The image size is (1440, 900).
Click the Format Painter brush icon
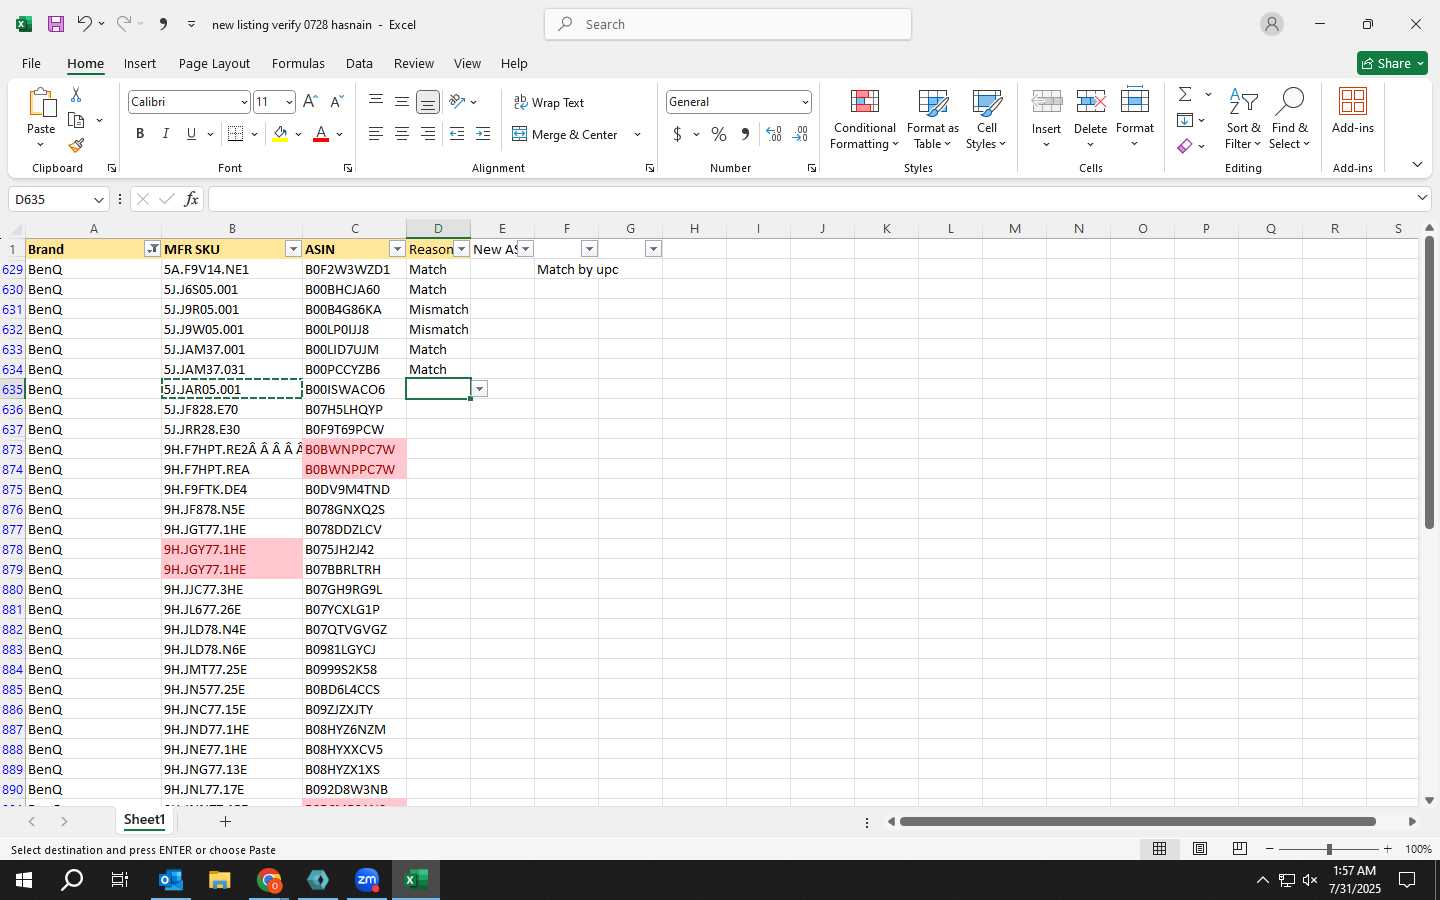pyautogui.click(x=76, y=145)
